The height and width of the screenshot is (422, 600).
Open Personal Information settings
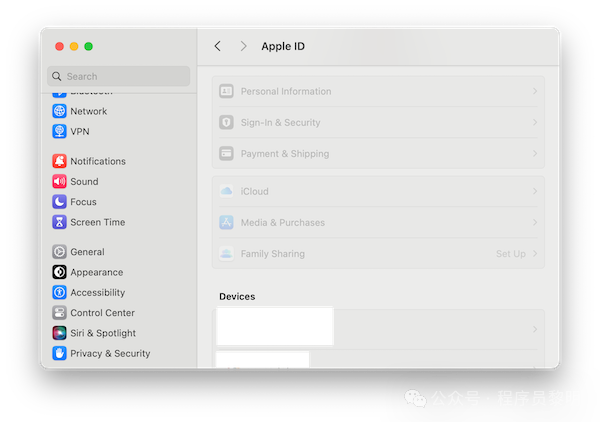378,91
